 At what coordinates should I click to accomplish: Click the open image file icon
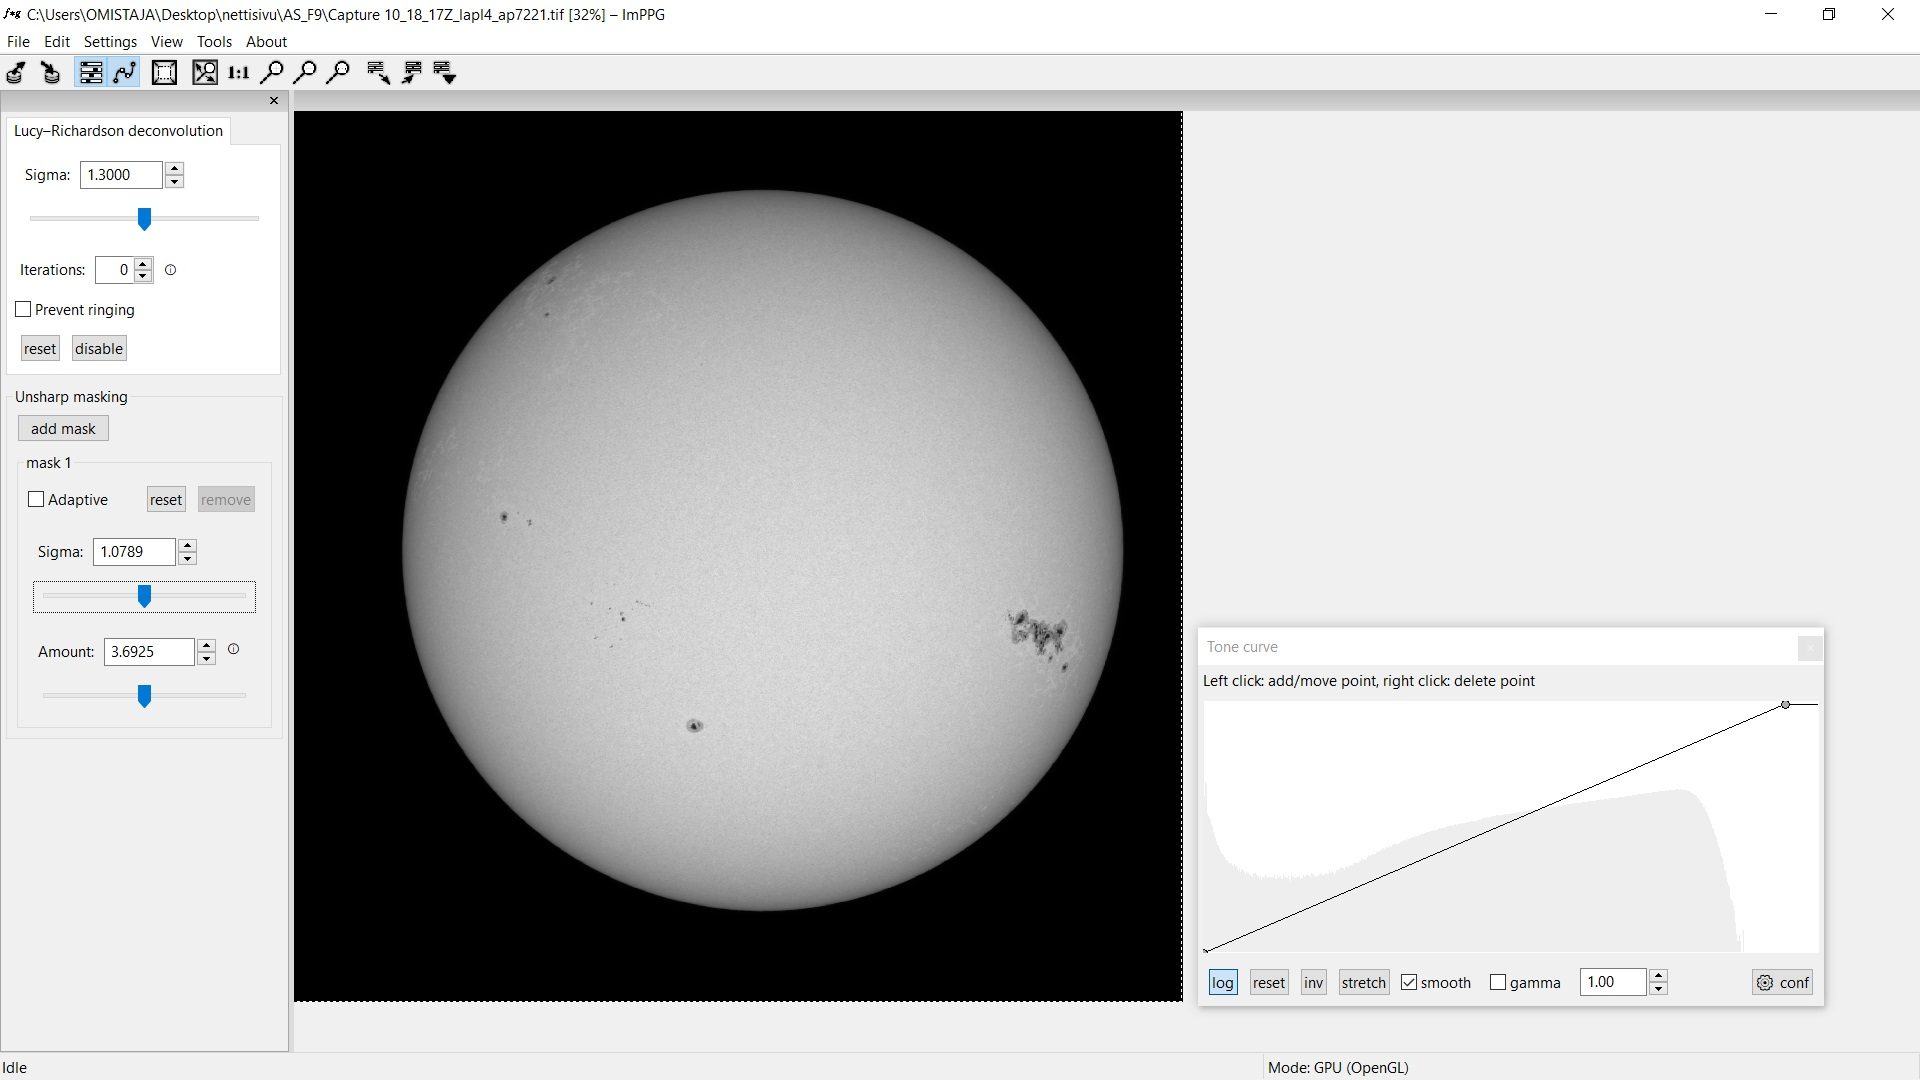(17, 72)
